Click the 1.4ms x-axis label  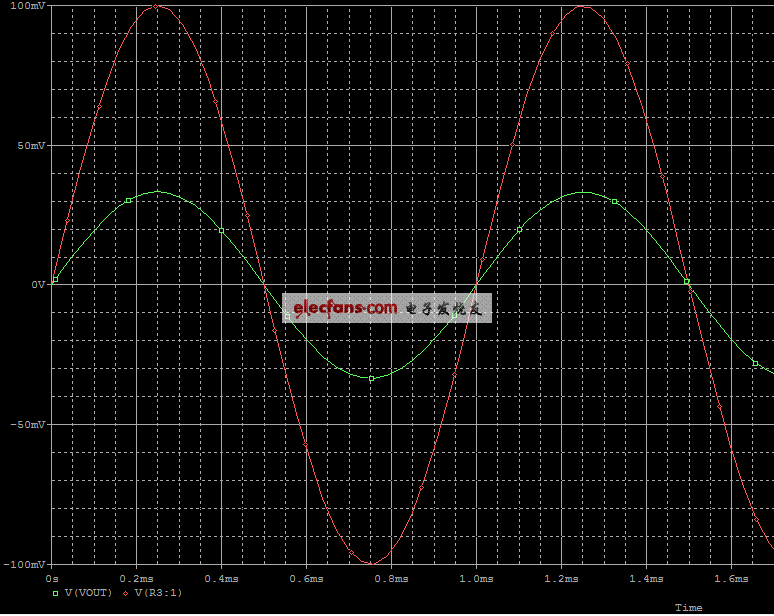(x=646, y=578)
